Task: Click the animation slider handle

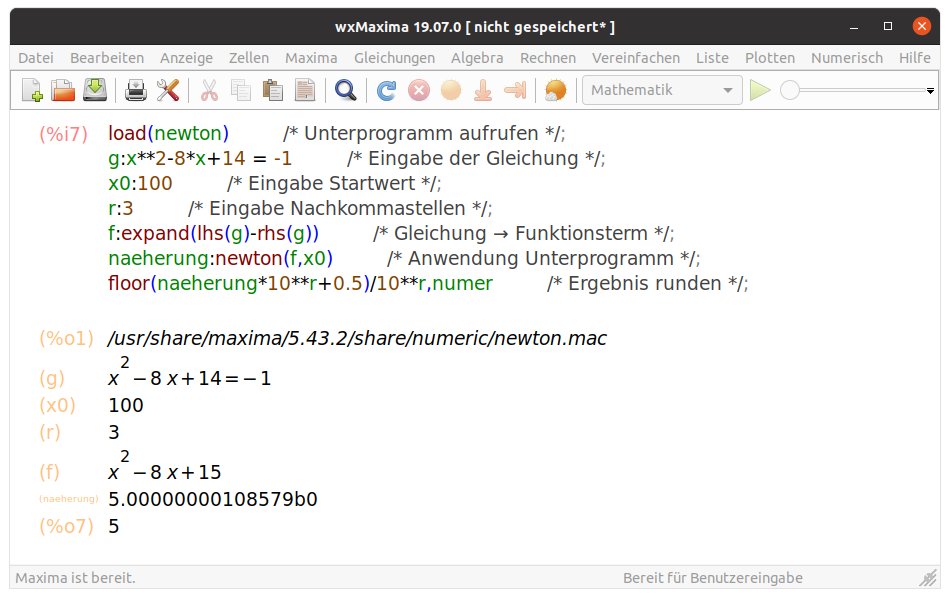Action: pos(789,90)
